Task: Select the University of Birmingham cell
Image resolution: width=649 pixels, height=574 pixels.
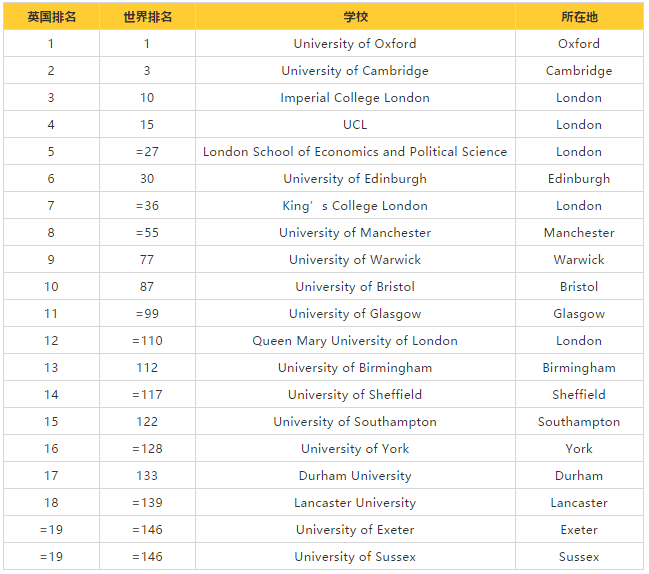Action: tap(355, 367)
